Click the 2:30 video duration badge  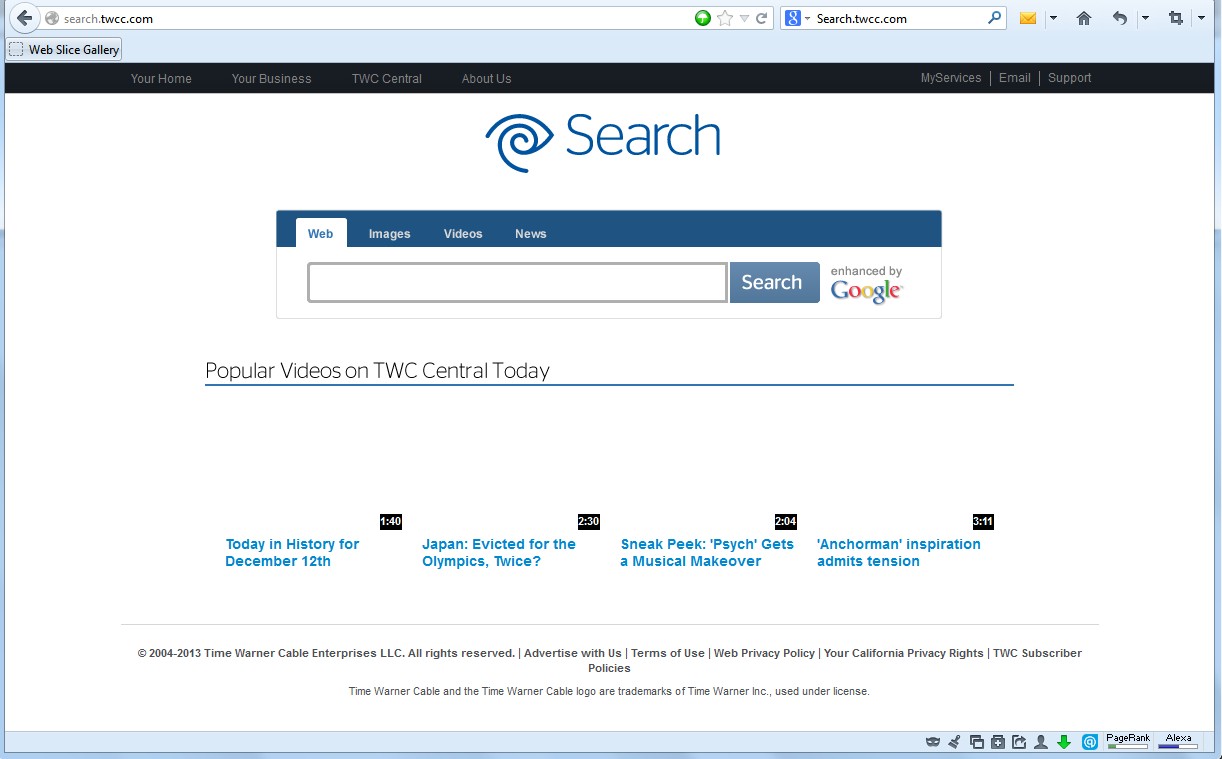coord(589,522)
